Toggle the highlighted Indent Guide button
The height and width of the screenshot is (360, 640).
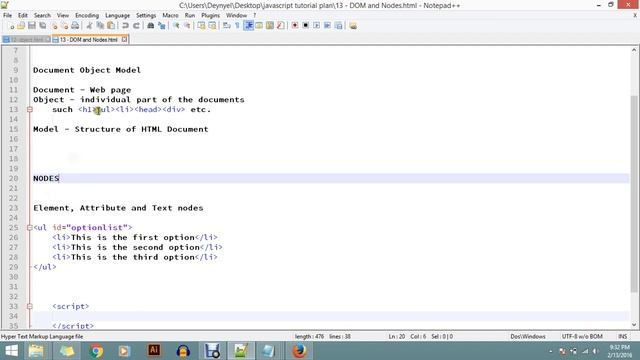(x=248, y=26)
